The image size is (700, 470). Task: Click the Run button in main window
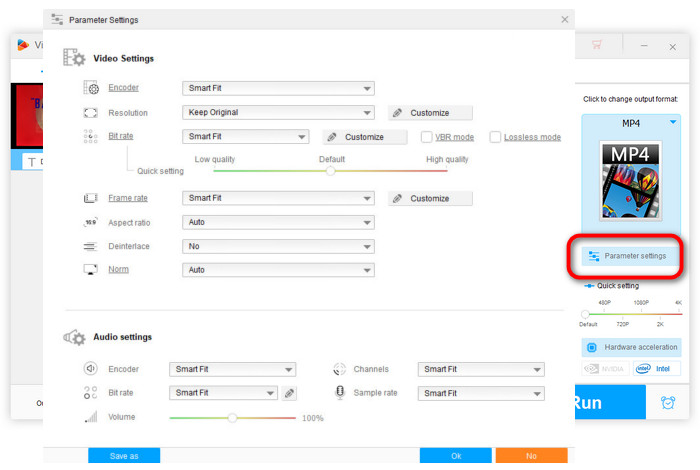coord(610,403)
